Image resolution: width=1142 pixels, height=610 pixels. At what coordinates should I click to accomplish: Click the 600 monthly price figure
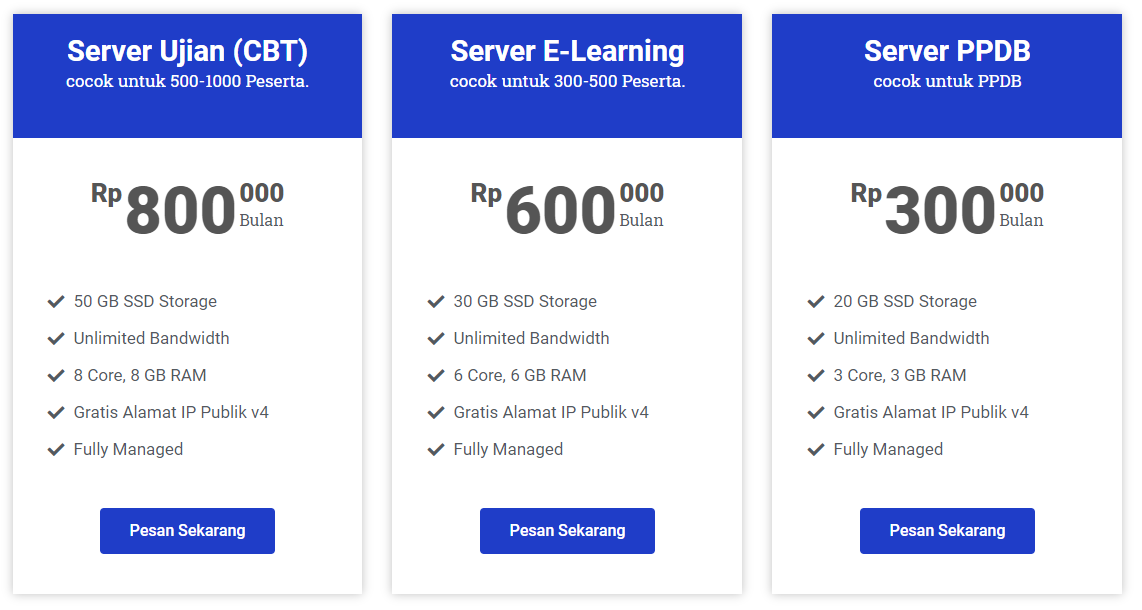coord(561,212)
